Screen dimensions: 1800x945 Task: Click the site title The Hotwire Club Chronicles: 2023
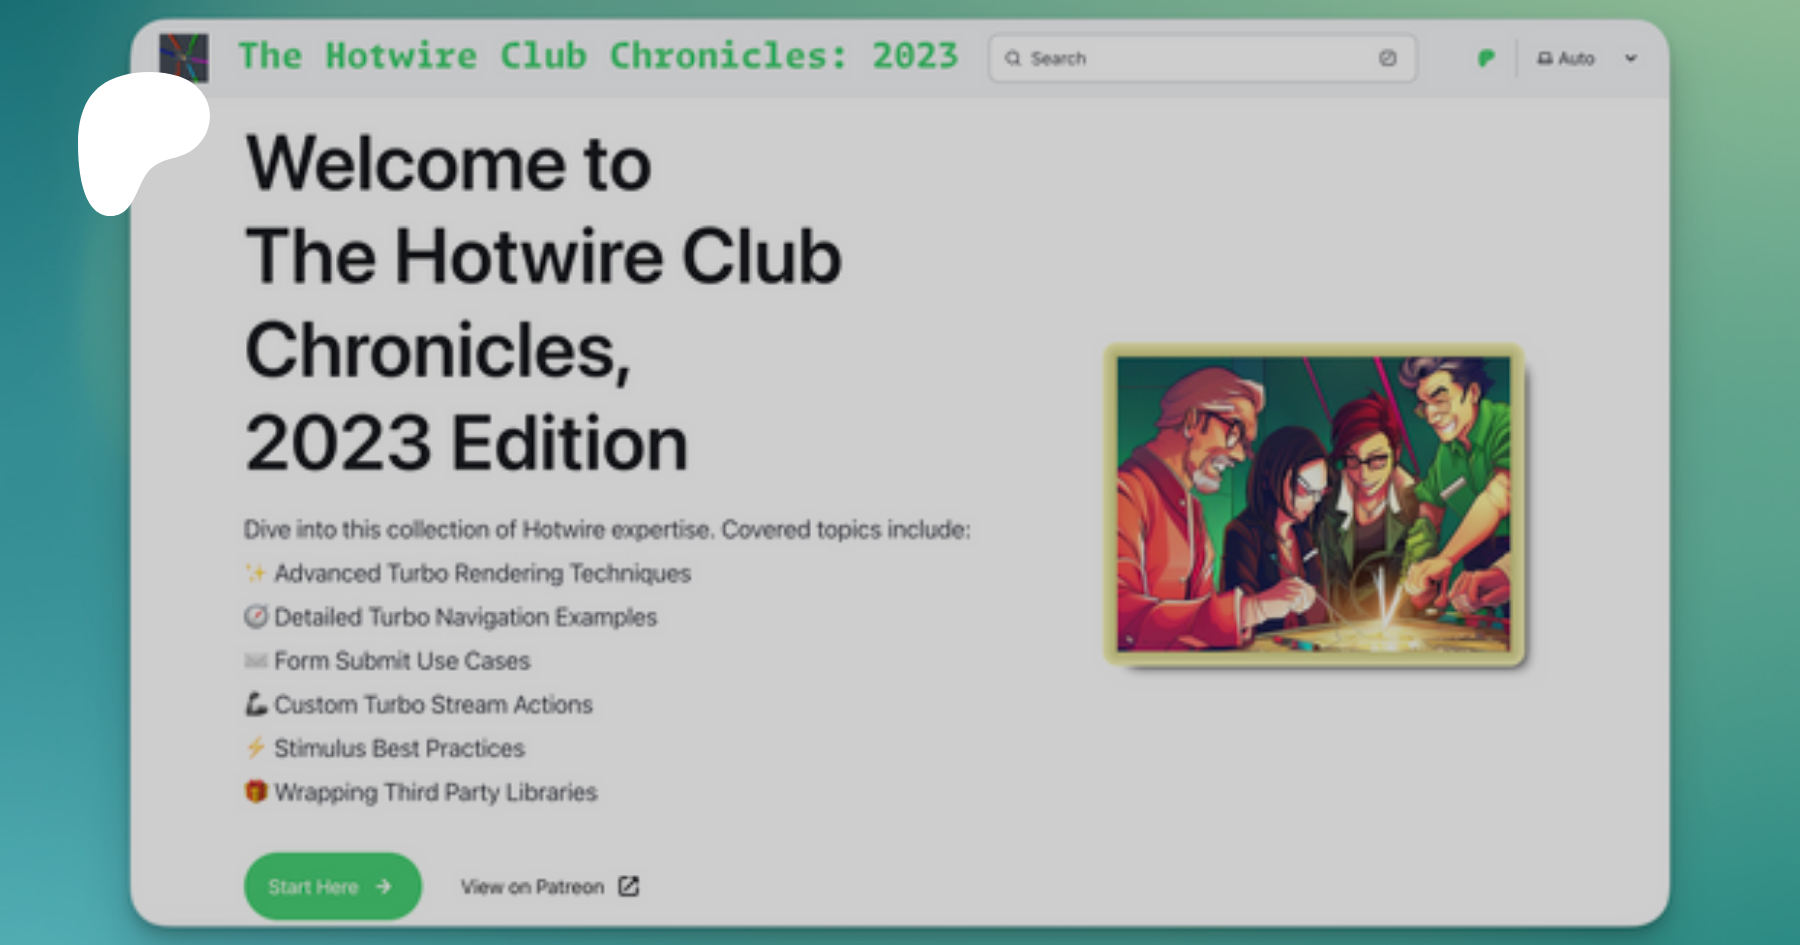(598, 56)
